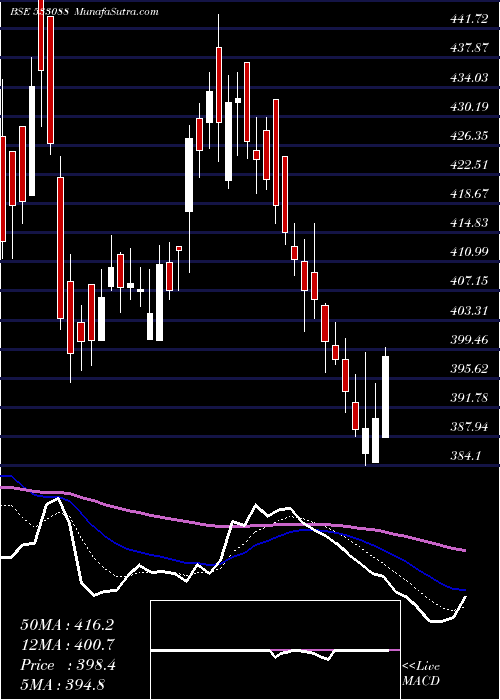Select the 387.94 price level label
The width and height of the screenshot is (500, 700).
(x=469, y=427)
